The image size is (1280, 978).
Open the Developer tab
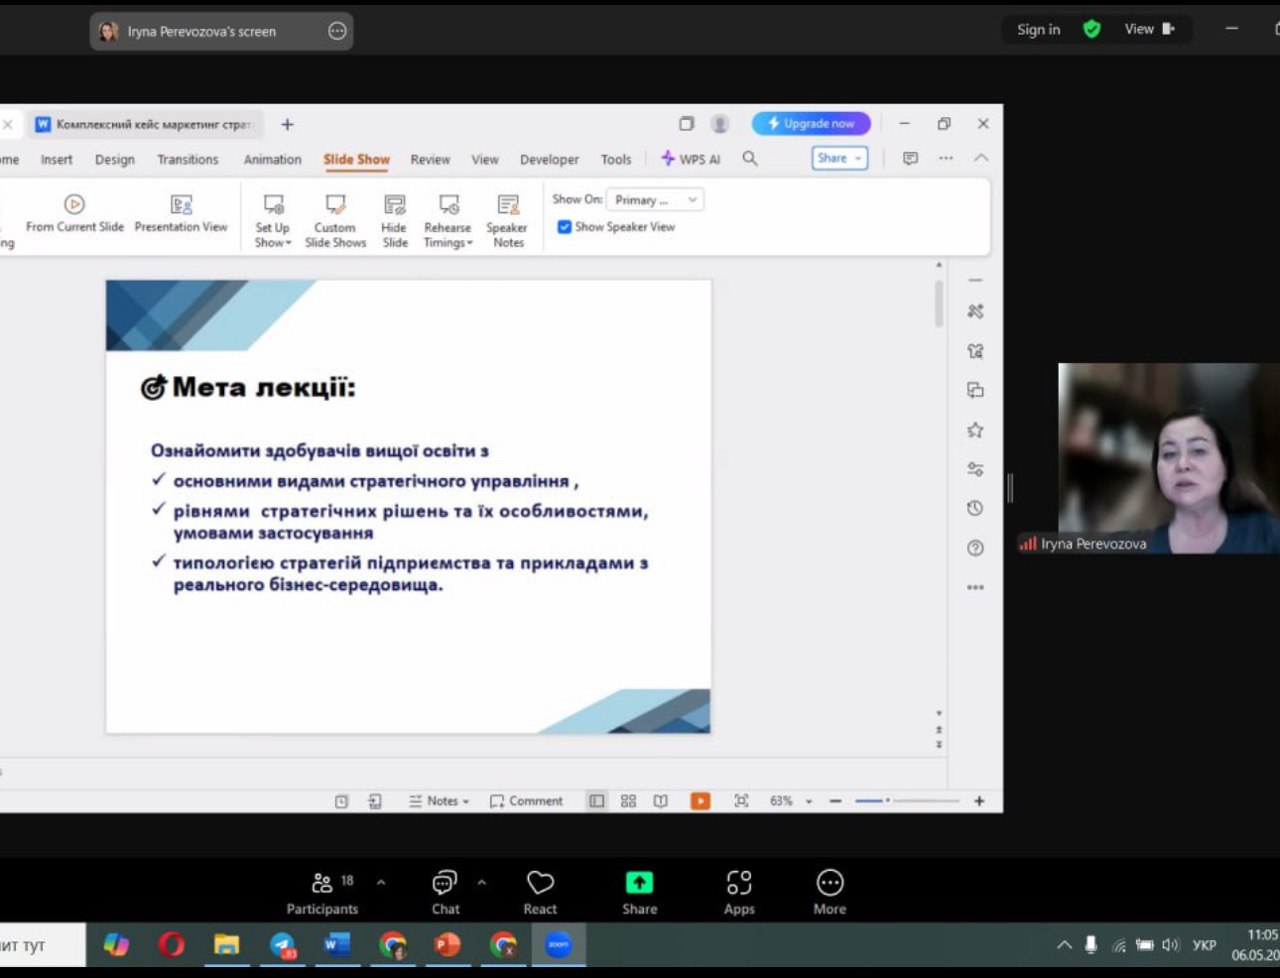pyautogui.click(x=549, y=160)
